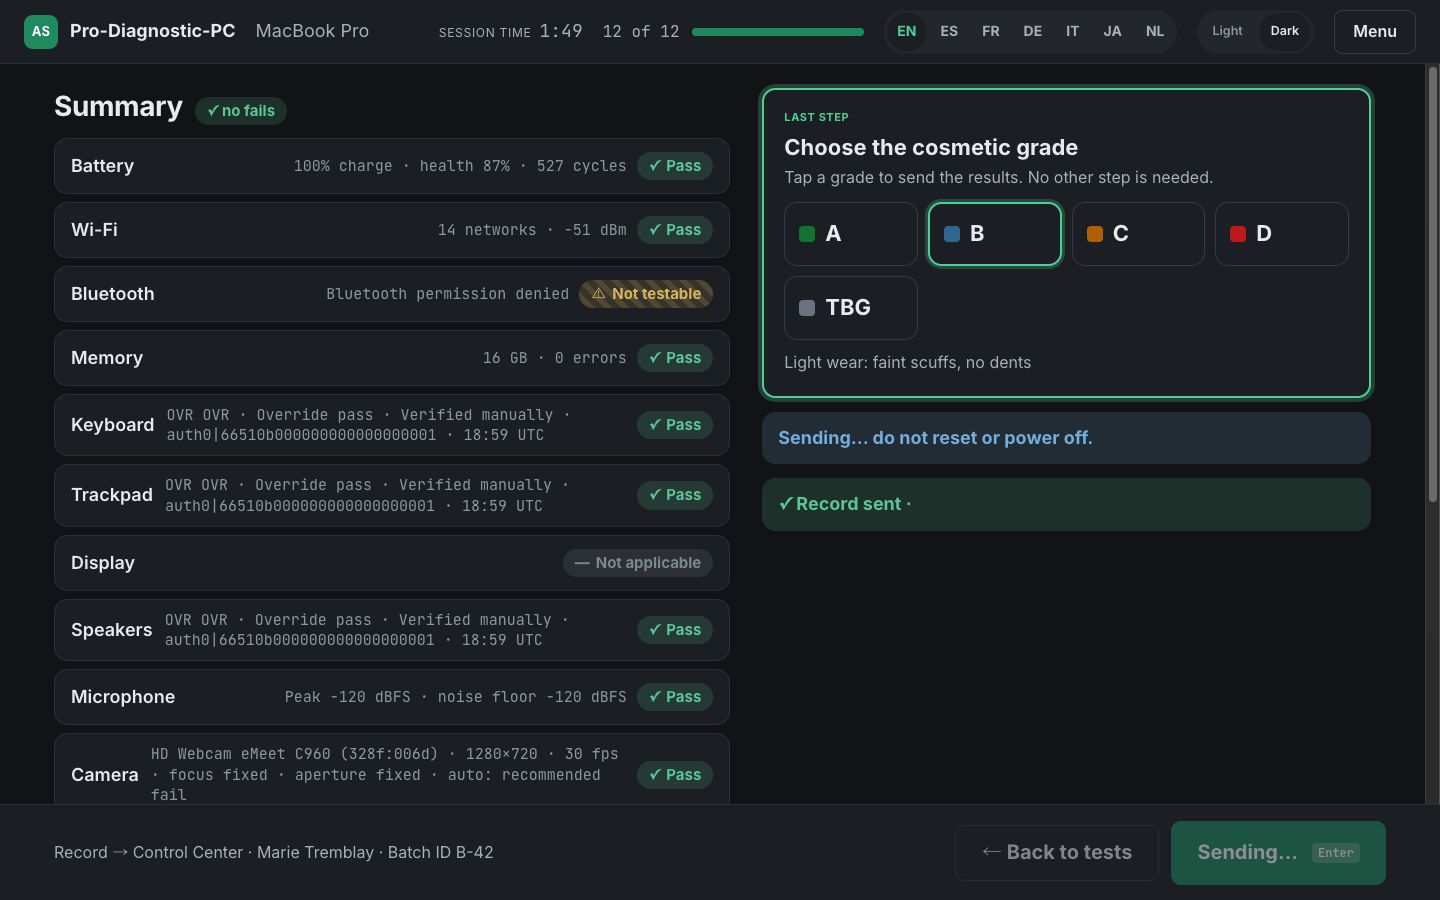Click the Memory Pass badge
The height and width of the screenshot is (900, 1440).
click(x=675, y=358)
